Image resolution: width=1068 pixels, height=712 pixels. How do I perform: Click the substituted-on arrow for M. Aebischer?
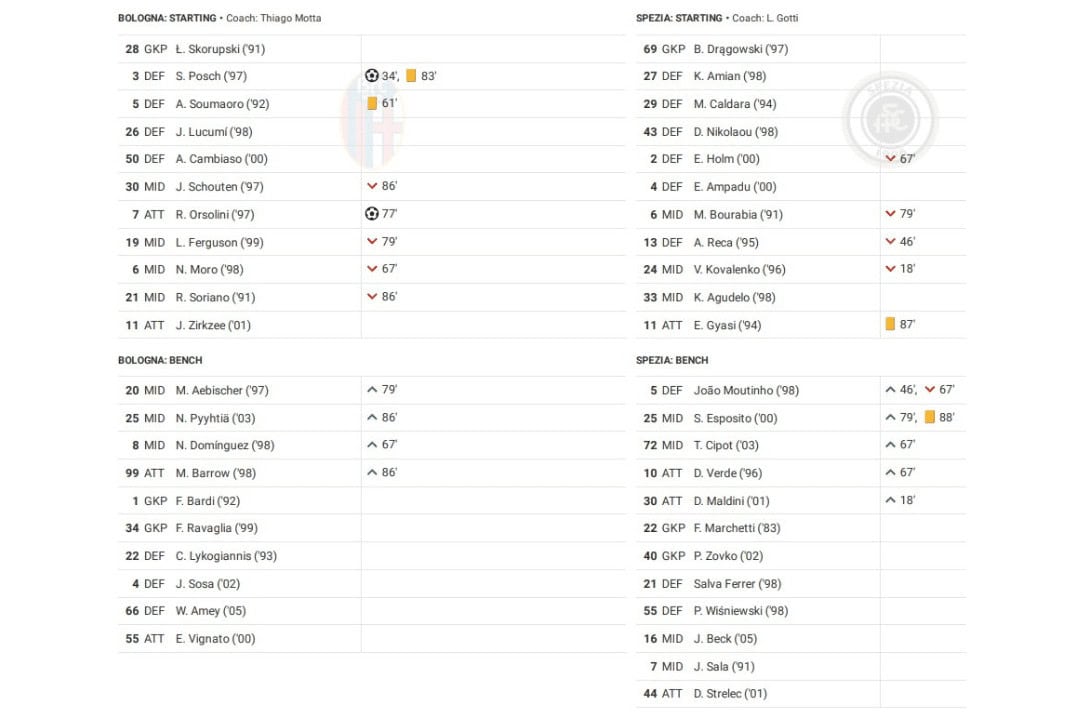click(x=372, y=390)
